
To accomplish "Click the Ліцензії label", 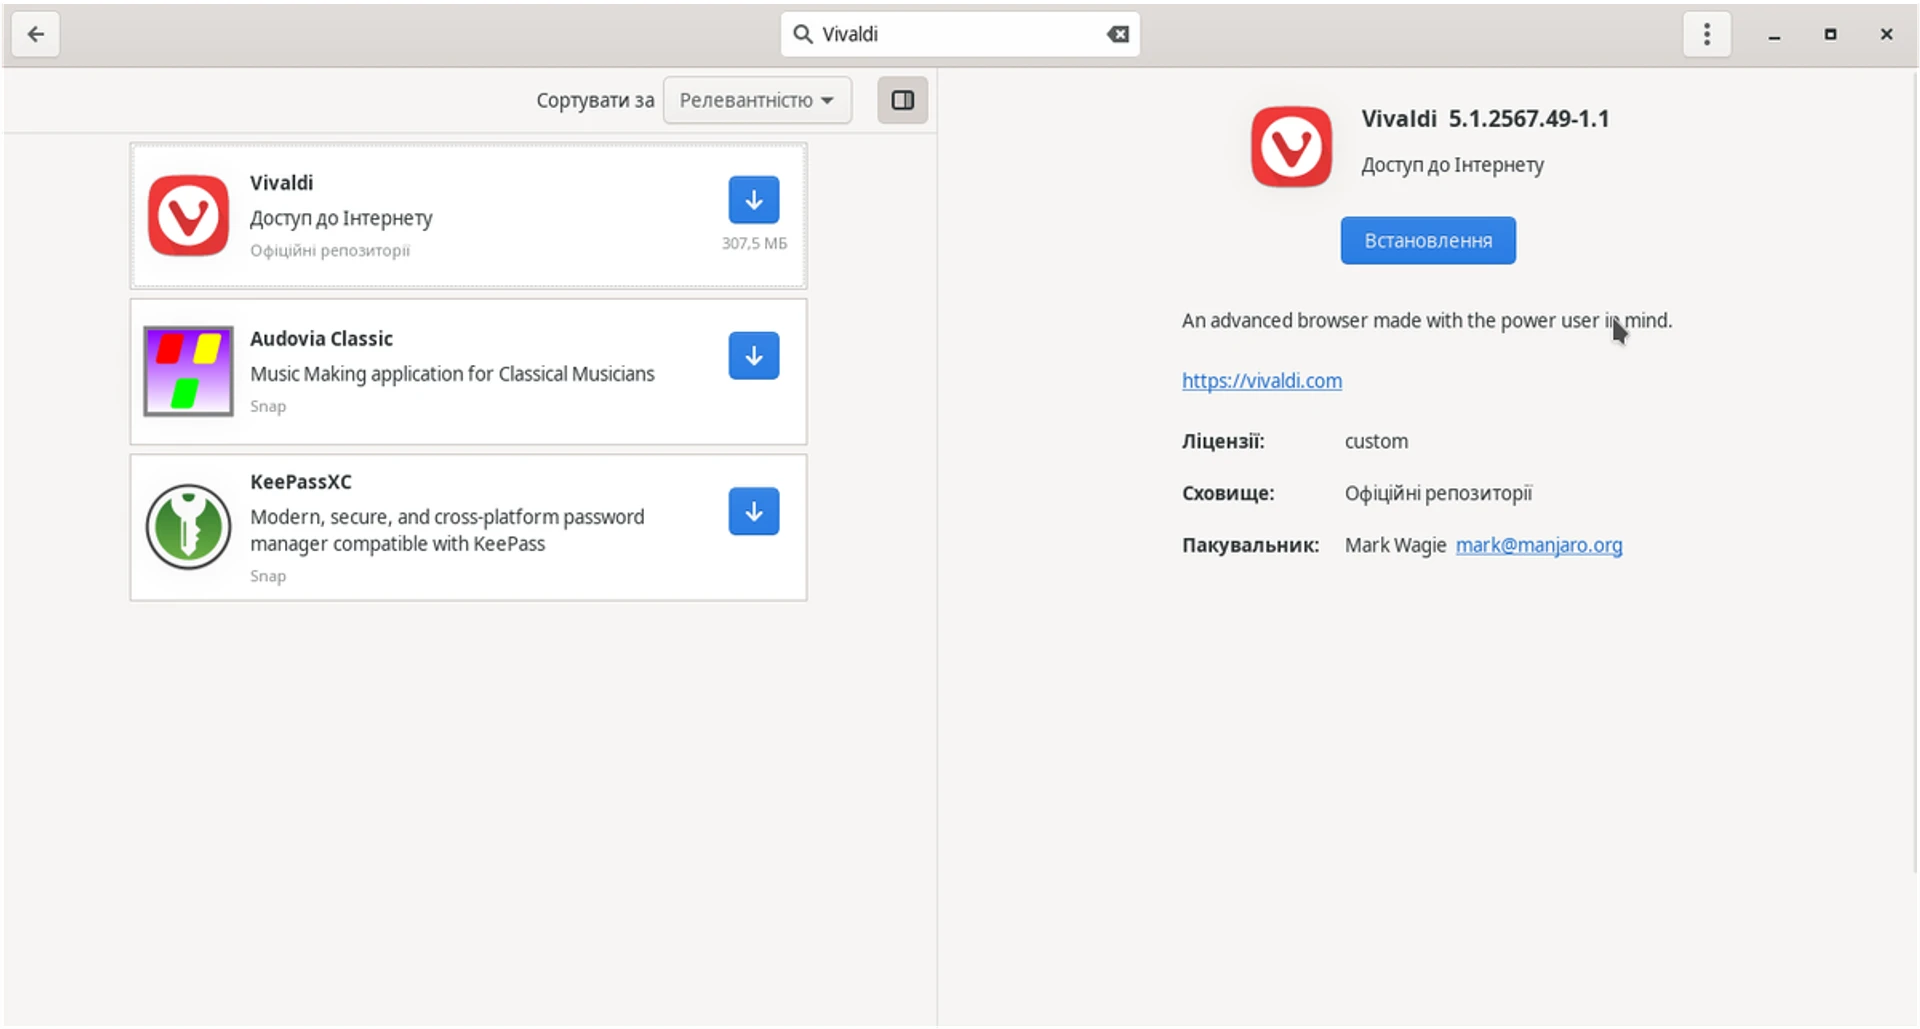I will point(1223,441).
